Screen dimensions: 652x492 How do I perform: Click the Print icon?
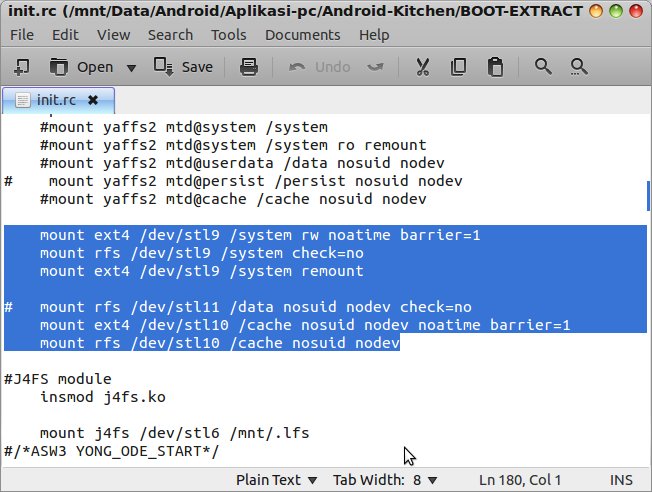pyautogui.click(x=249, y=67)
